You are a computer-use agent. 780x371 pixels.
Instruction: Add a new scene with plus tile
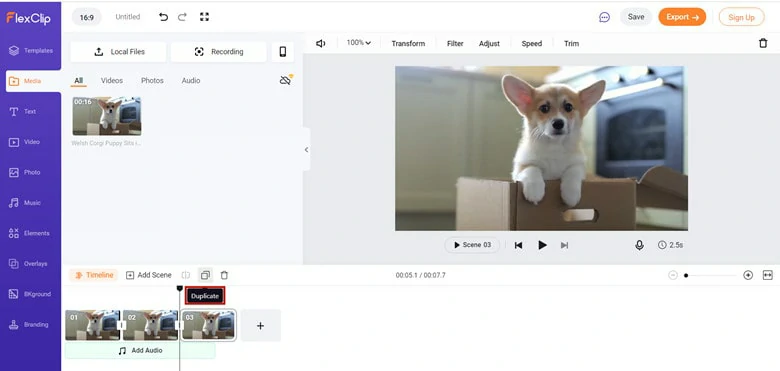(x=261, y=326)
